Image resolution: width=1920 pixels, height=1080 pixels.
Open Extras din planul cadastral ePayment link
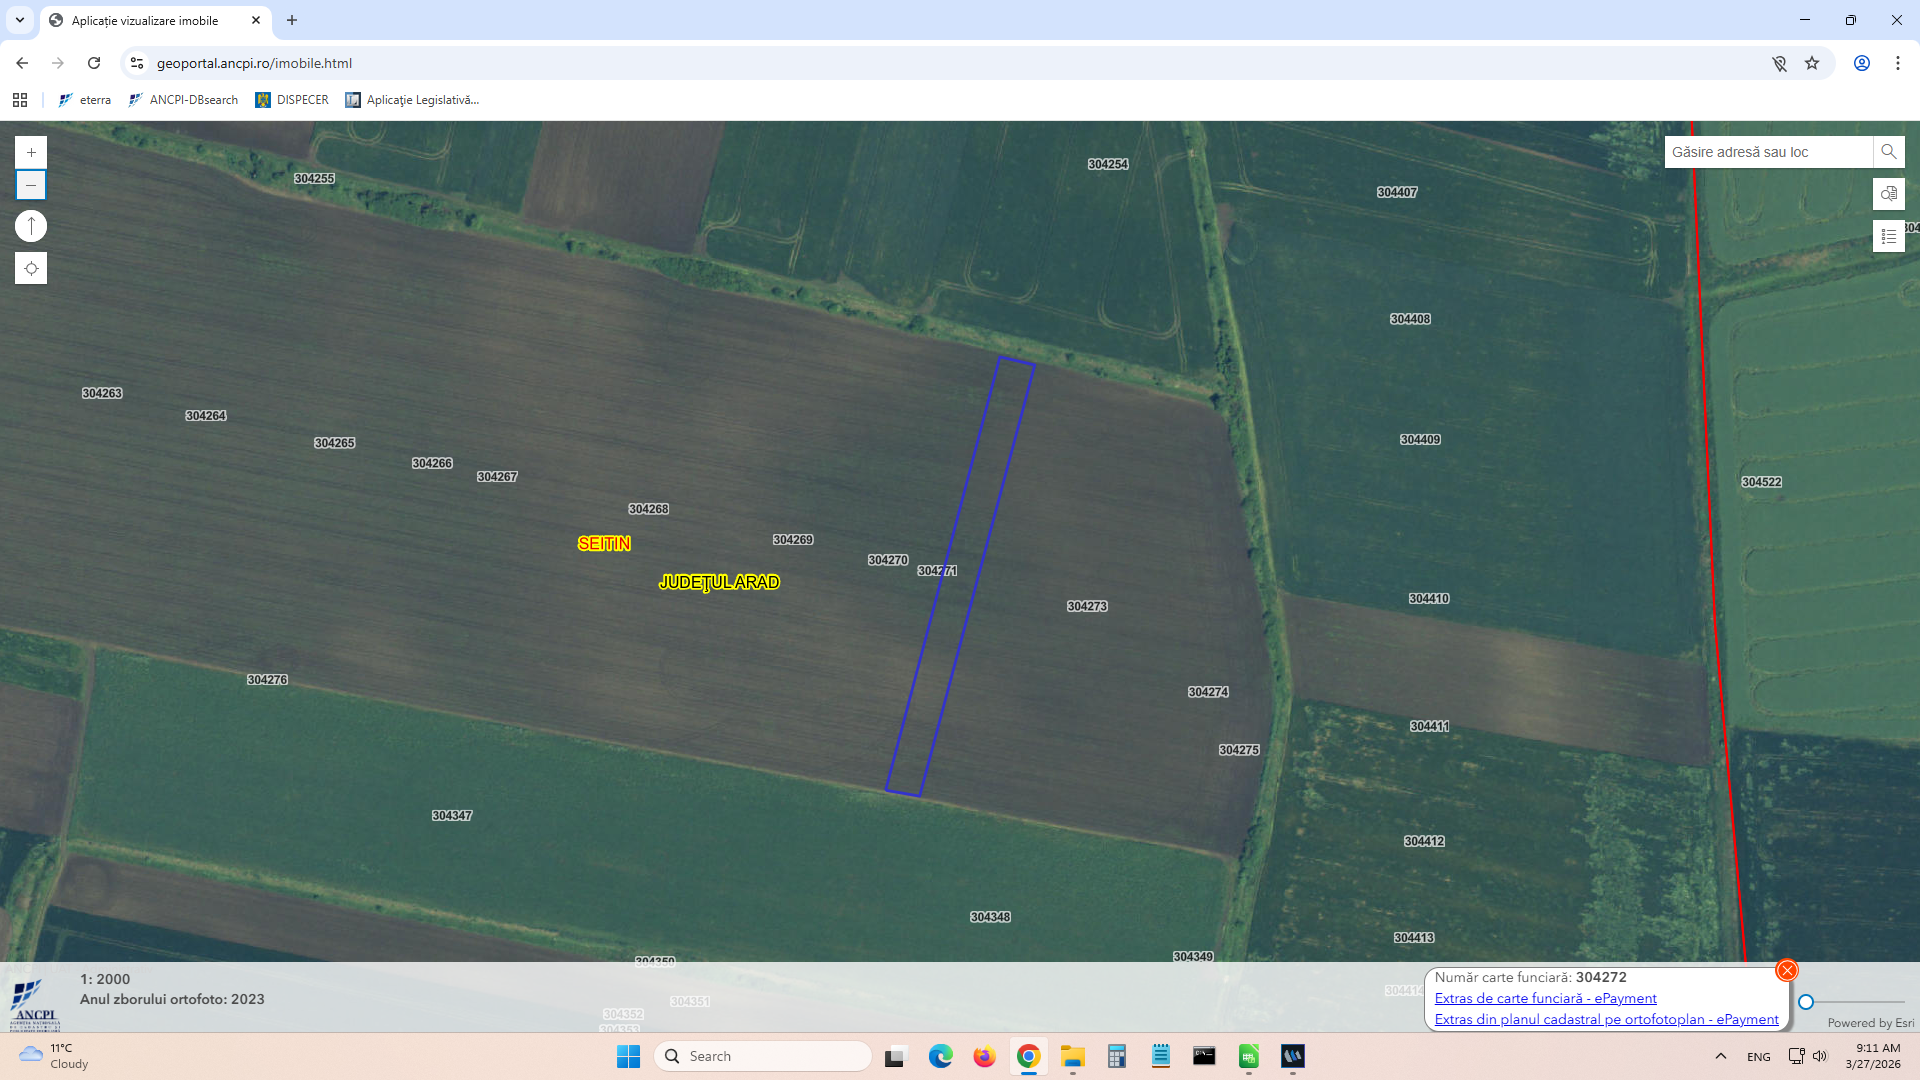point(1606,1019)
